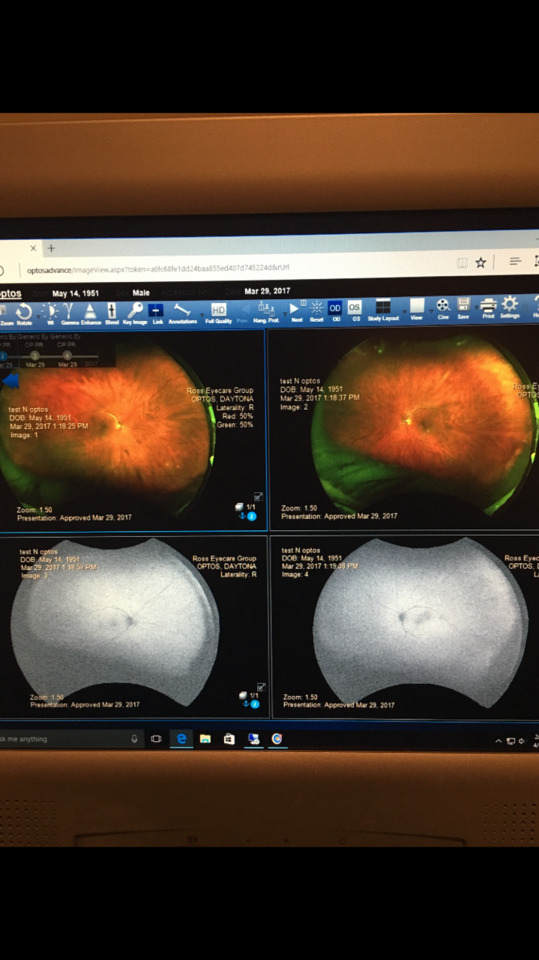Select fundus color image 1
Viewport: 539px width, 960px height.
(132, 430)
